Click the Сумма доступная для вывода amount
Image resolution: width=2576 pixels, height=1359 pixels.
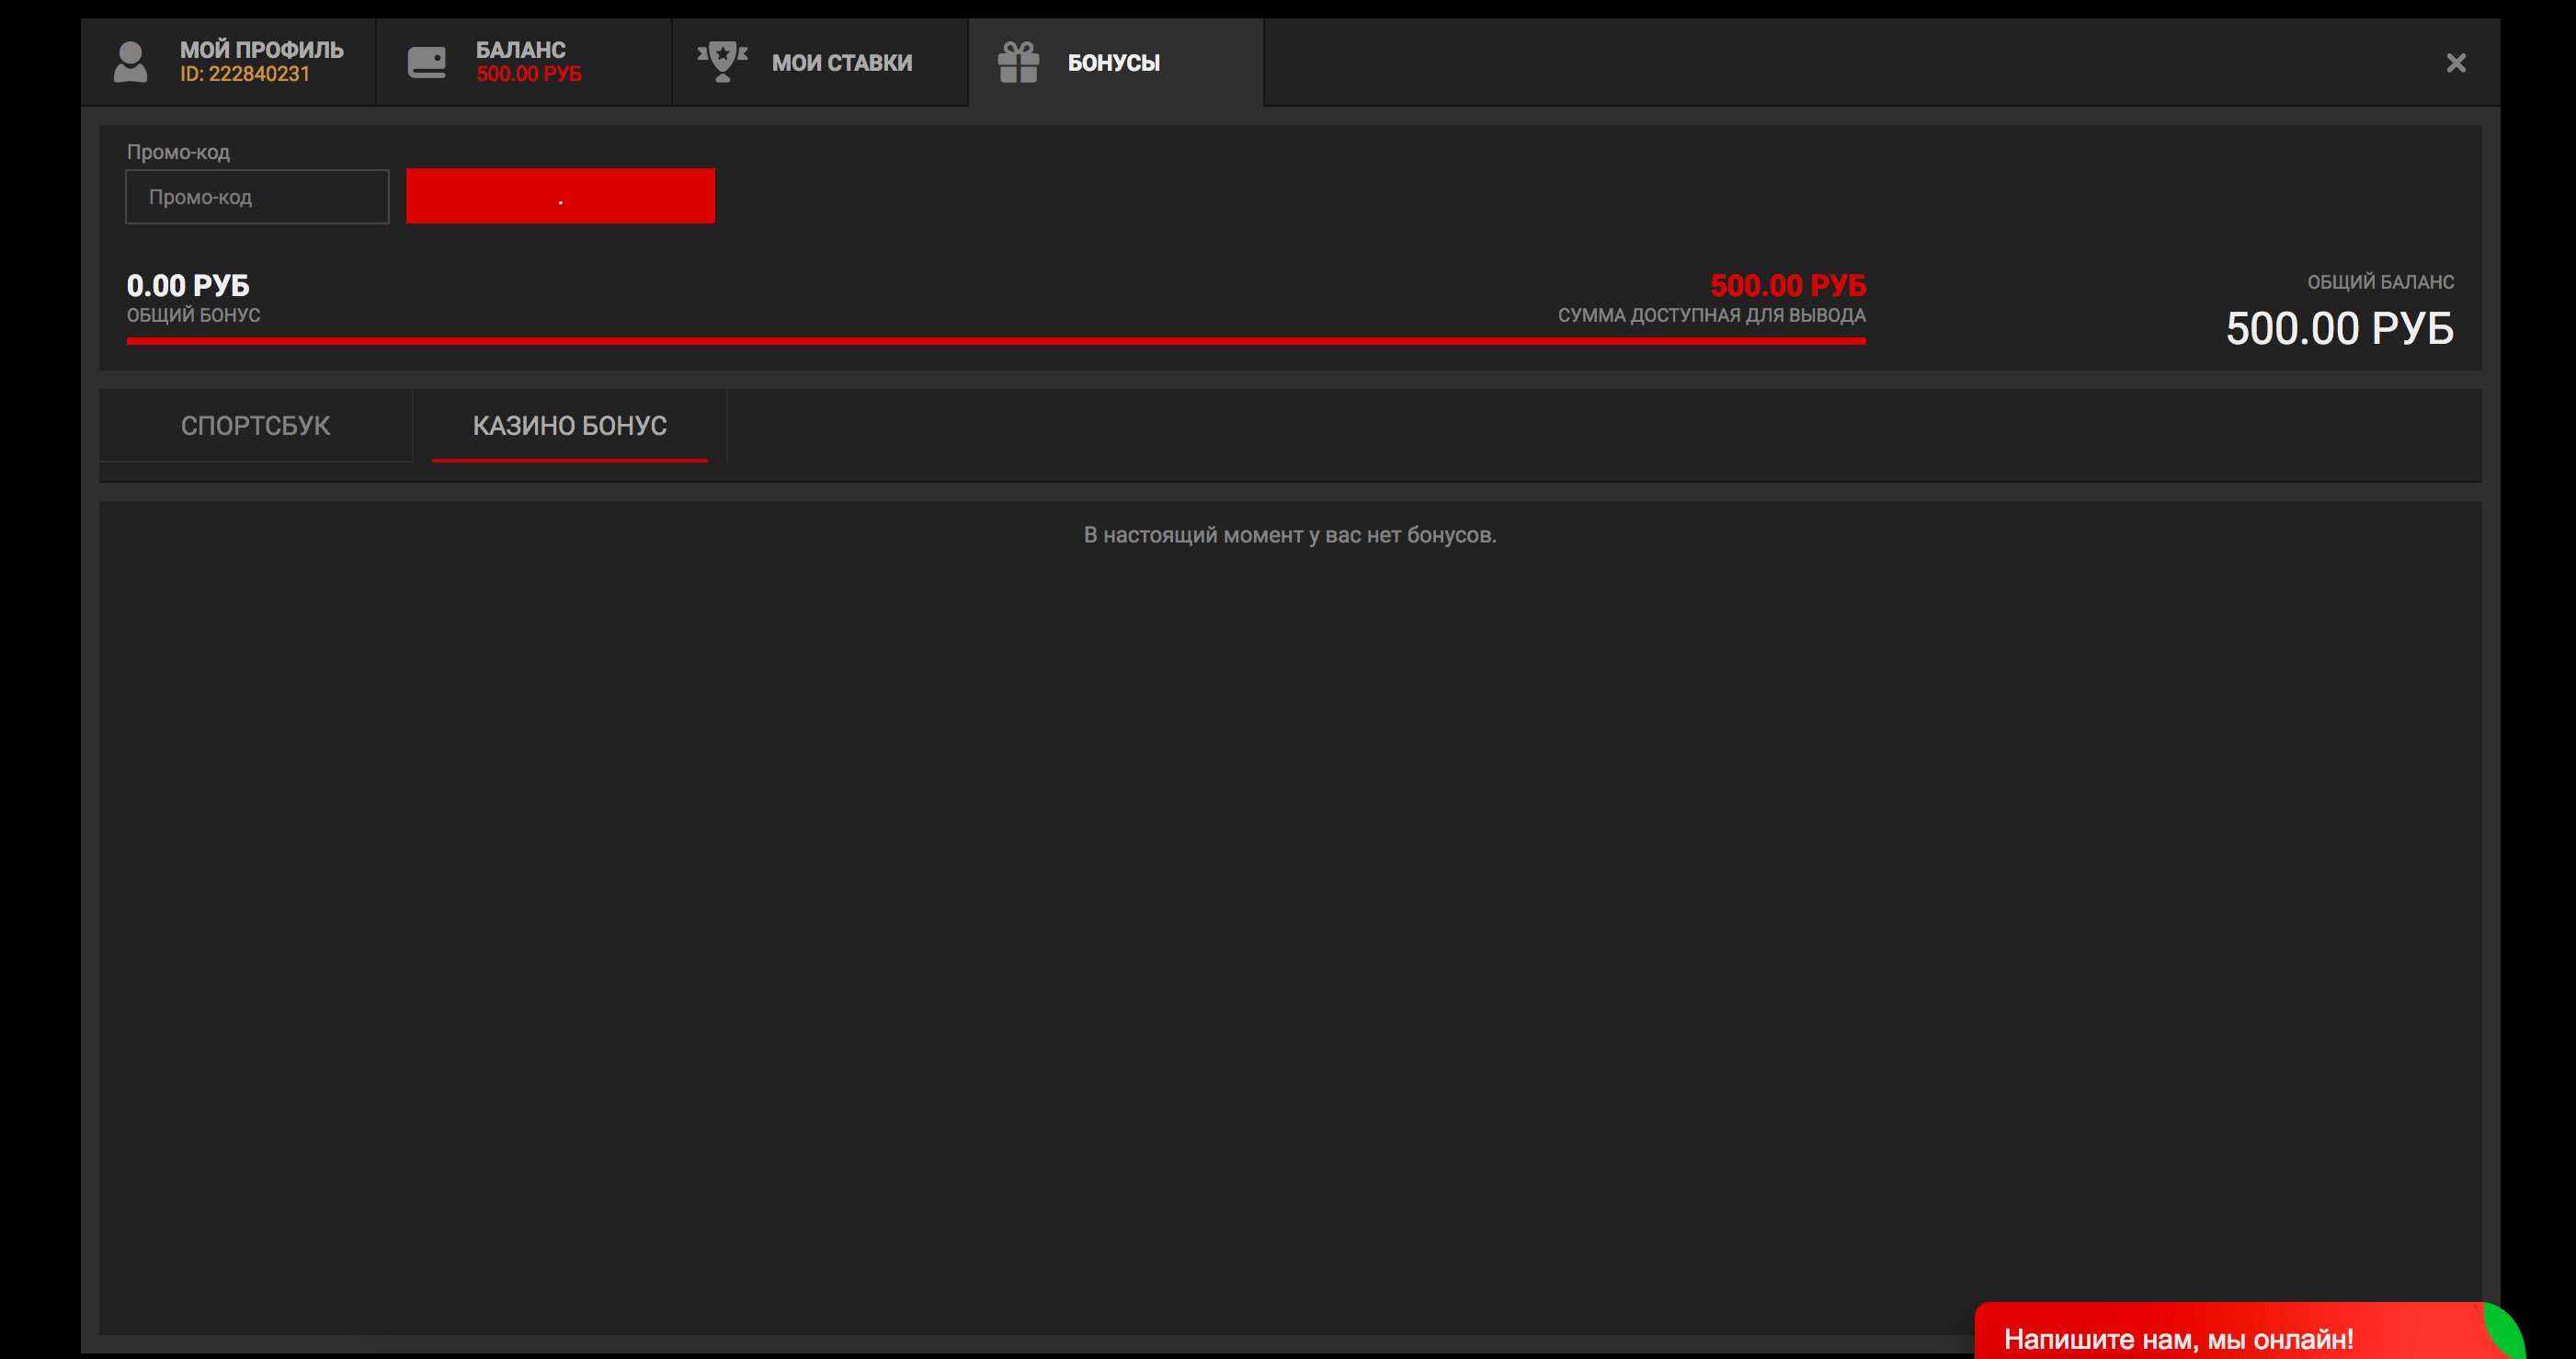click(1787, 286)
